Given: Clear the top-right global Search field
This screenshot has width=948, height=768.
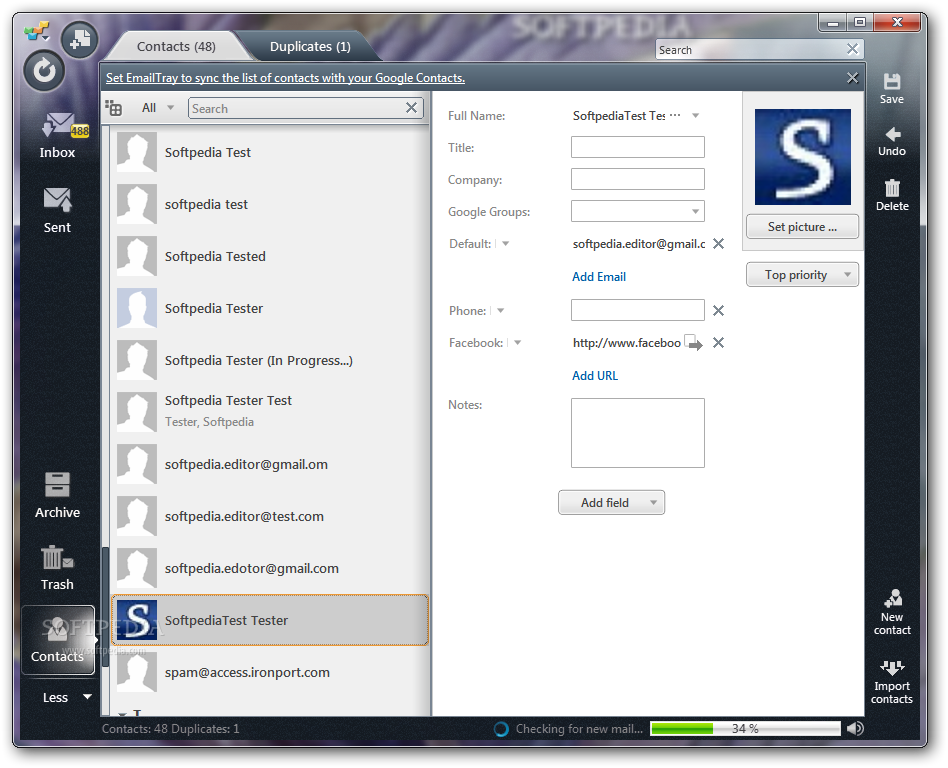Looking at the screenshot, I should click(852, 49).
